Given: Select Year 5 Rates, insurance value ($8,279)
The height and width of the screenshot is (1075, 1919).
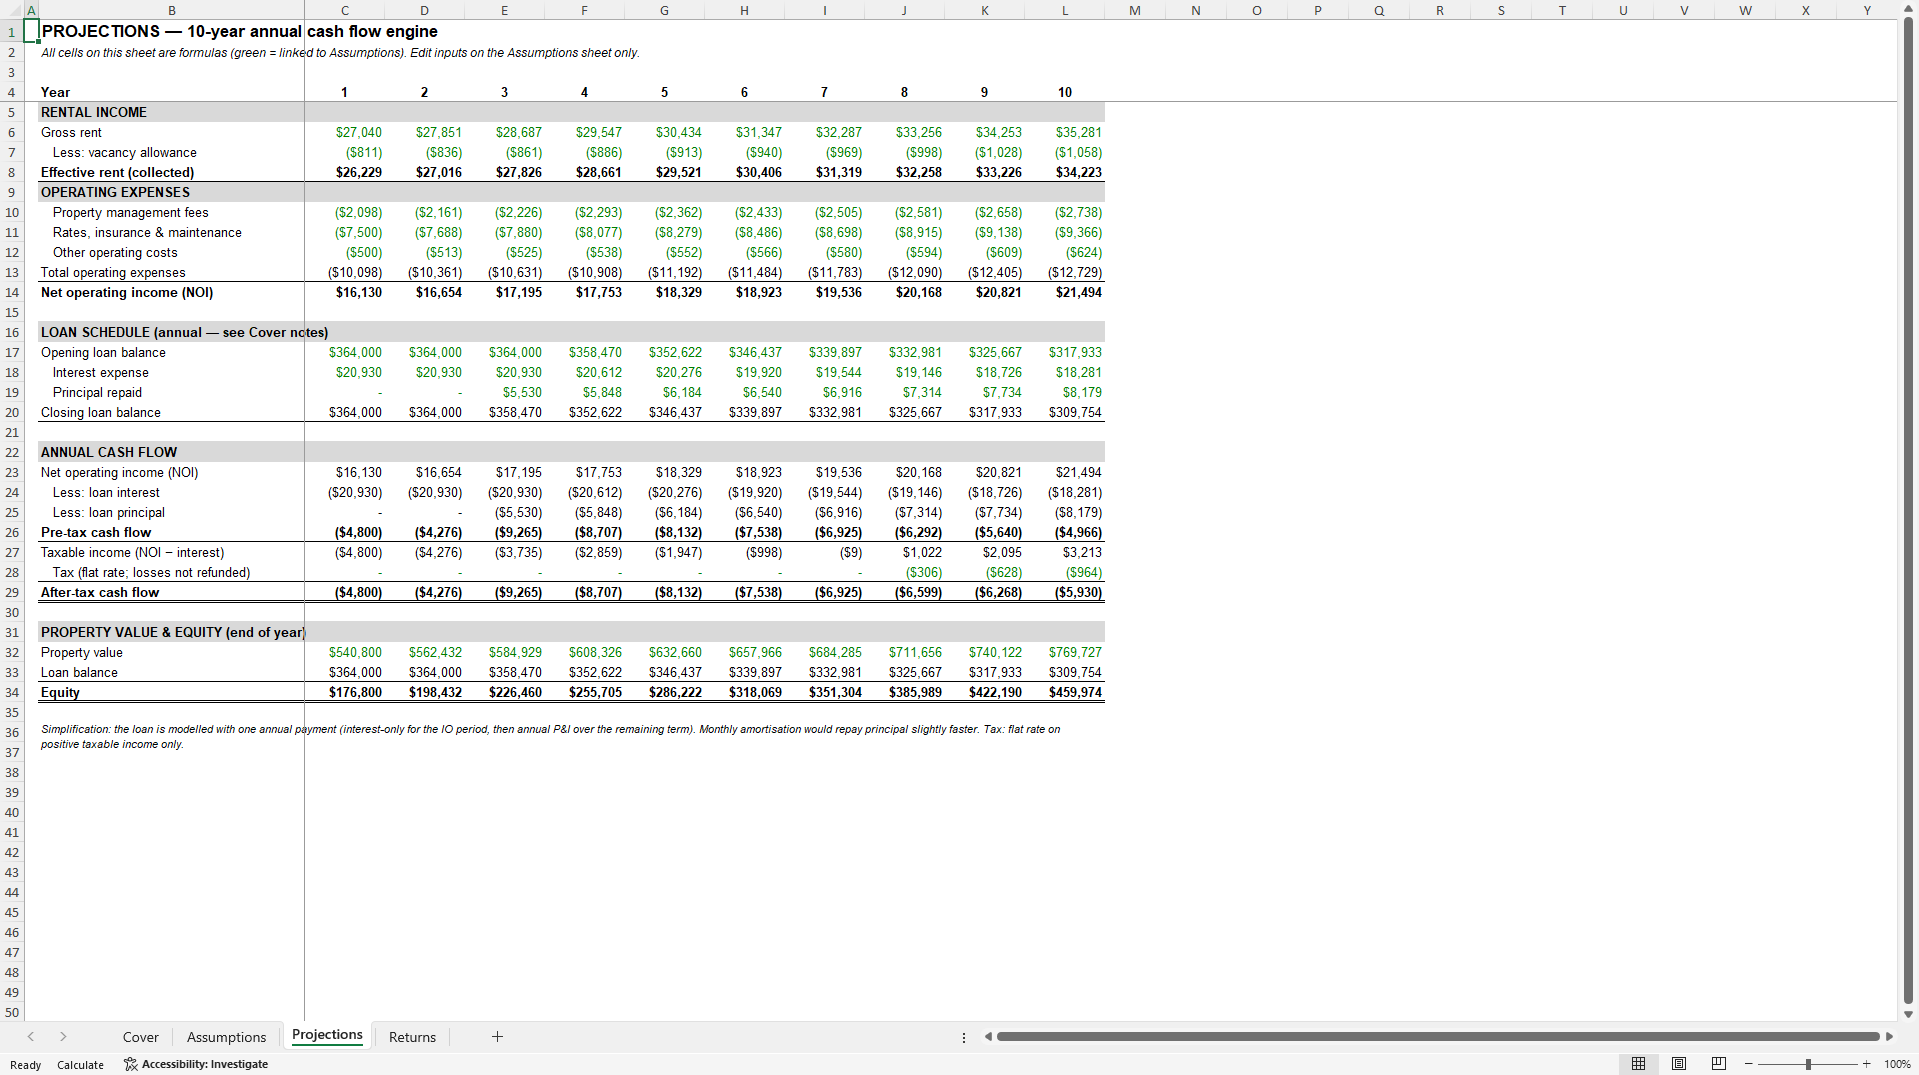Looking at the screenshot, I should 665,232.
